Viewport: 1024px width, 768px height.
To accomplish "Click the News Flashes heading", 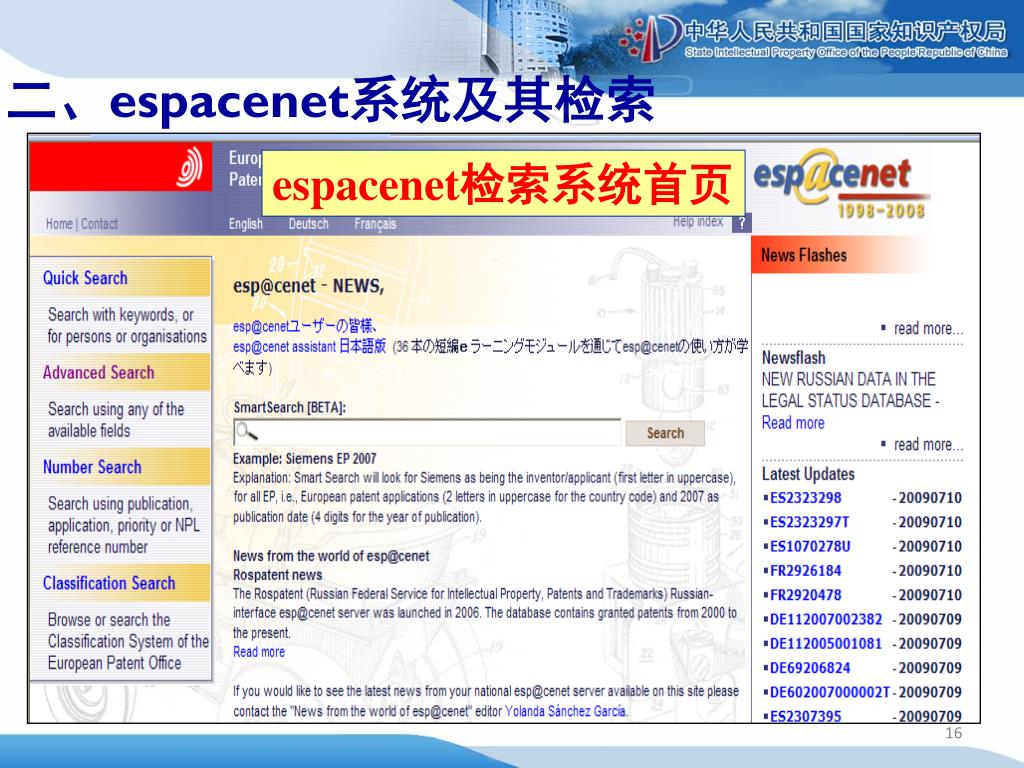I will pos(803,255).
